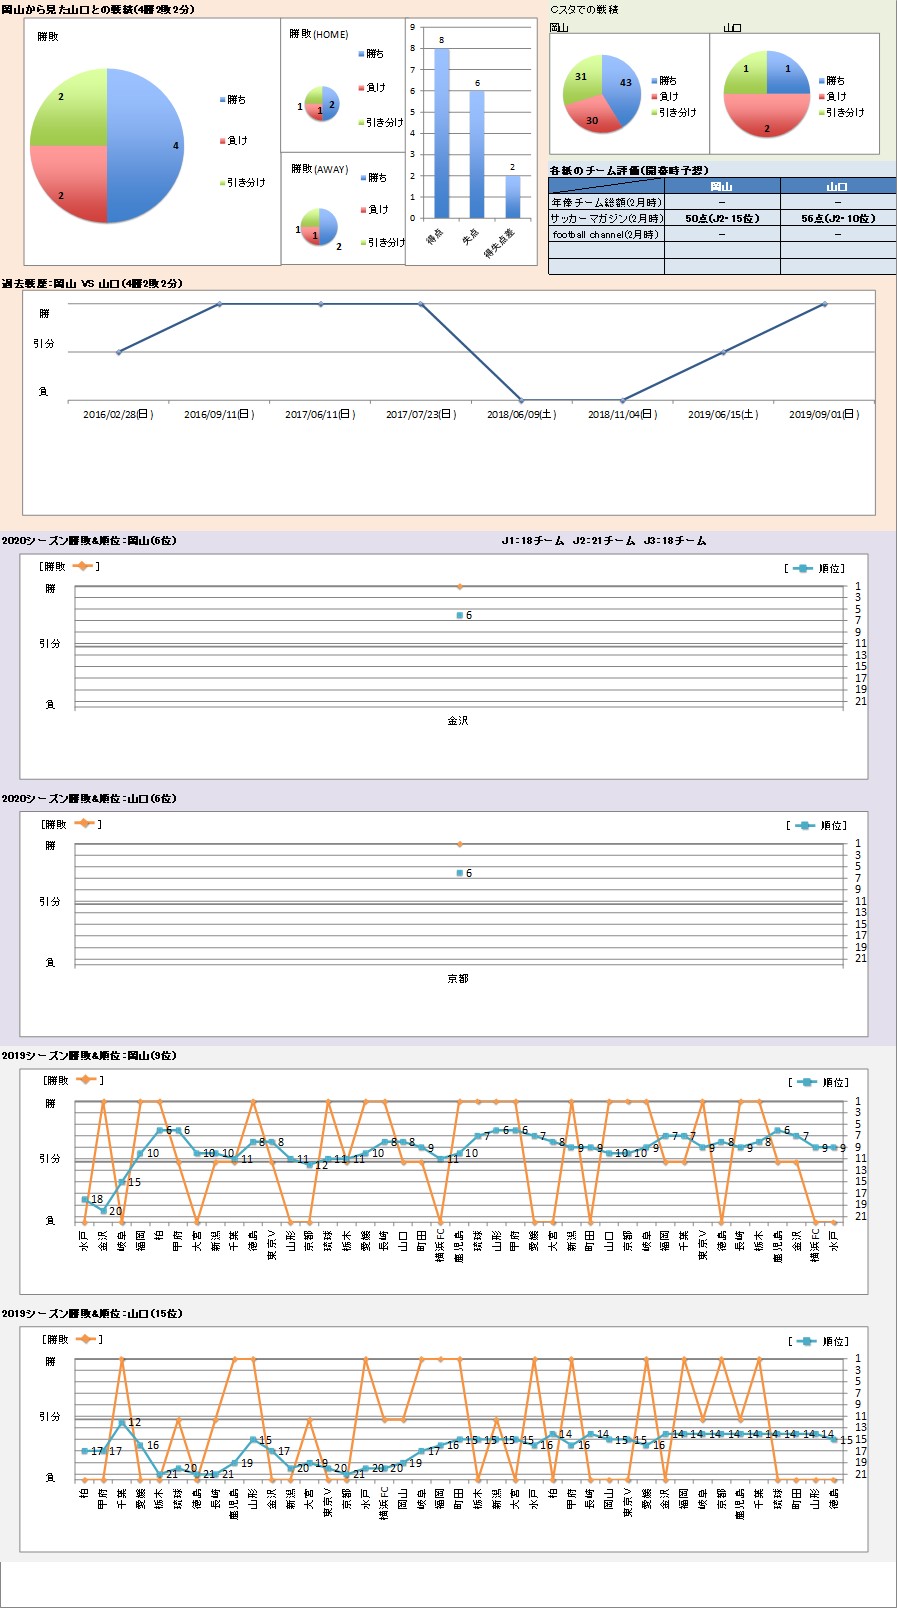The image size is (897, 1608).
Task: Click the 2016/09/11(日) date label
Action: [219, 414]
